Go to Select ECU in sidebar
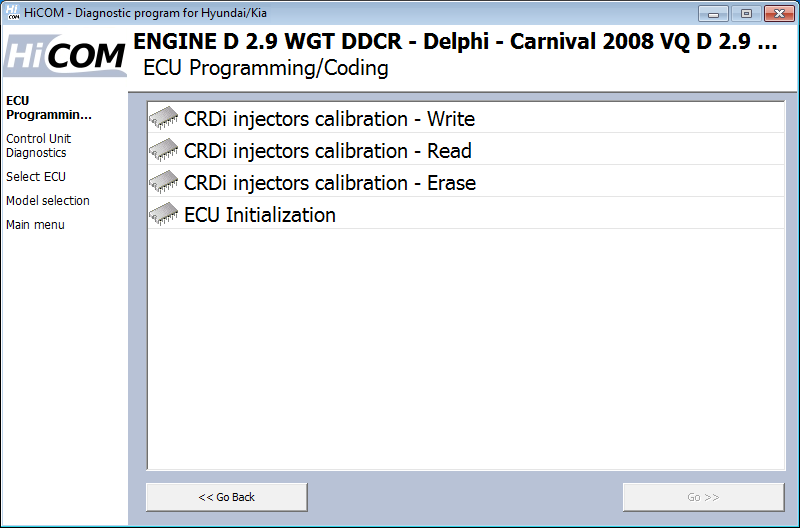Screen dimensions: 800x528 point(36,177)
